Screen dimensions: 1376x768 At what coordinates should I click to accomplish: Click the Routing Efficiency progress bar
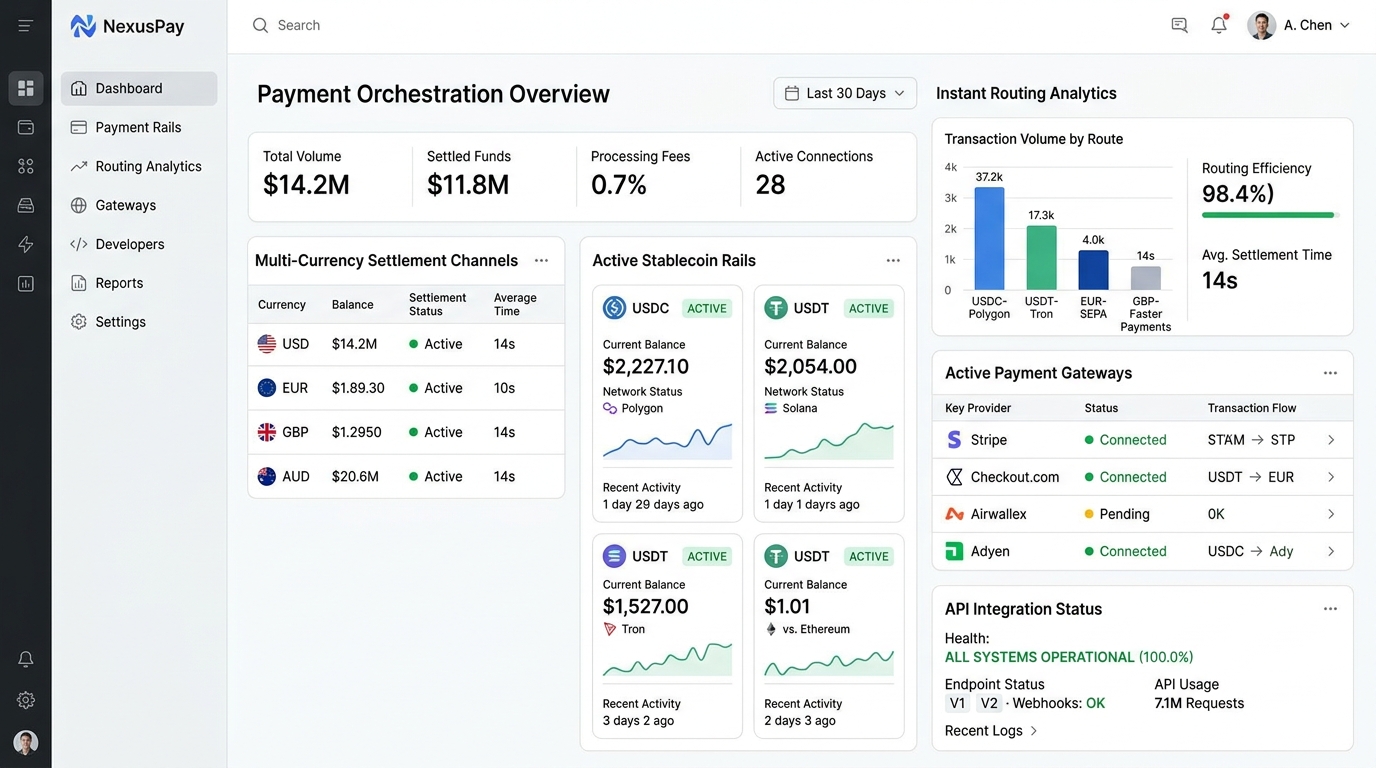click(1270, 215)
